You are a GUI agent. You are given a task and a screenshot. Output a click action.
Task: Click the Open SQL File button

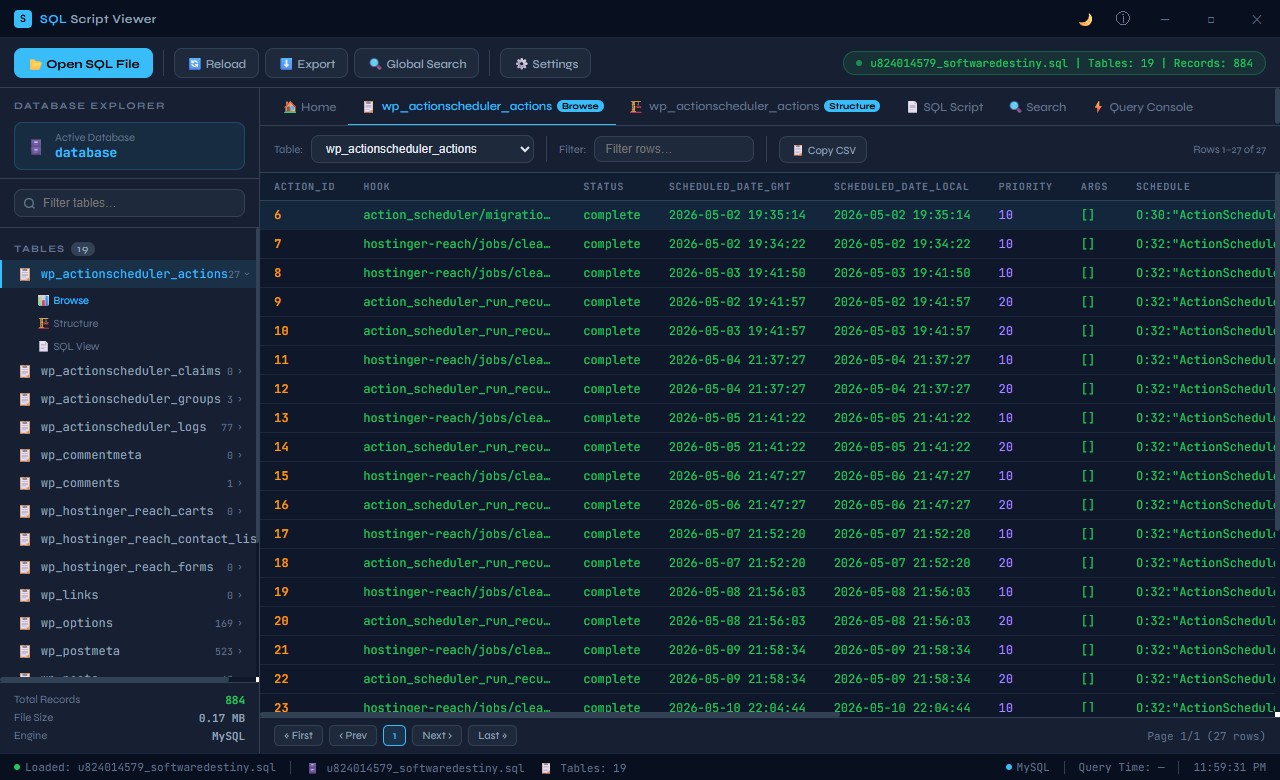point(84,63)
